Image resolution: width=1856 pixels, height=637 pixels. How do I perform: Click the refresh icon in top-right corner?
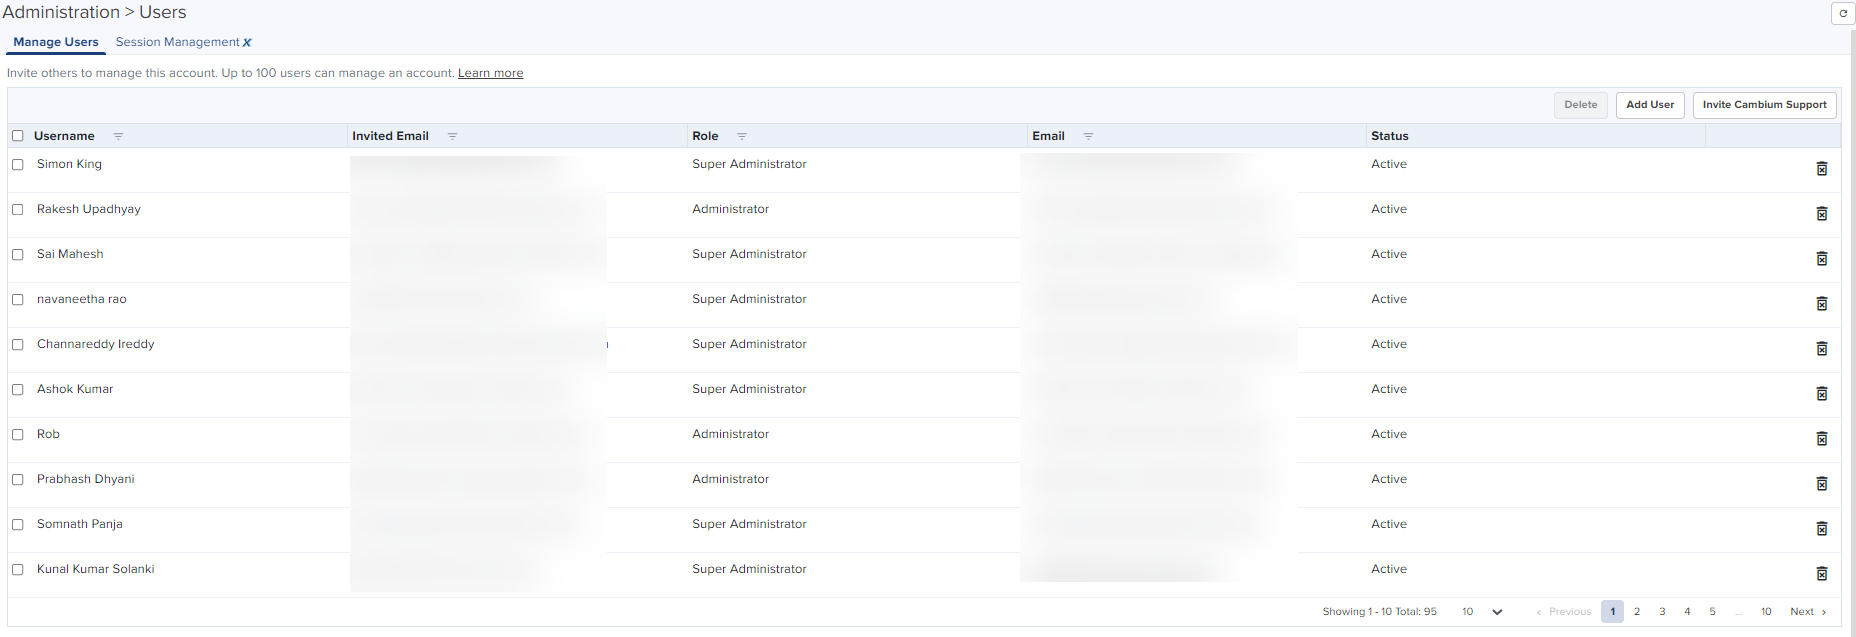1843,13
